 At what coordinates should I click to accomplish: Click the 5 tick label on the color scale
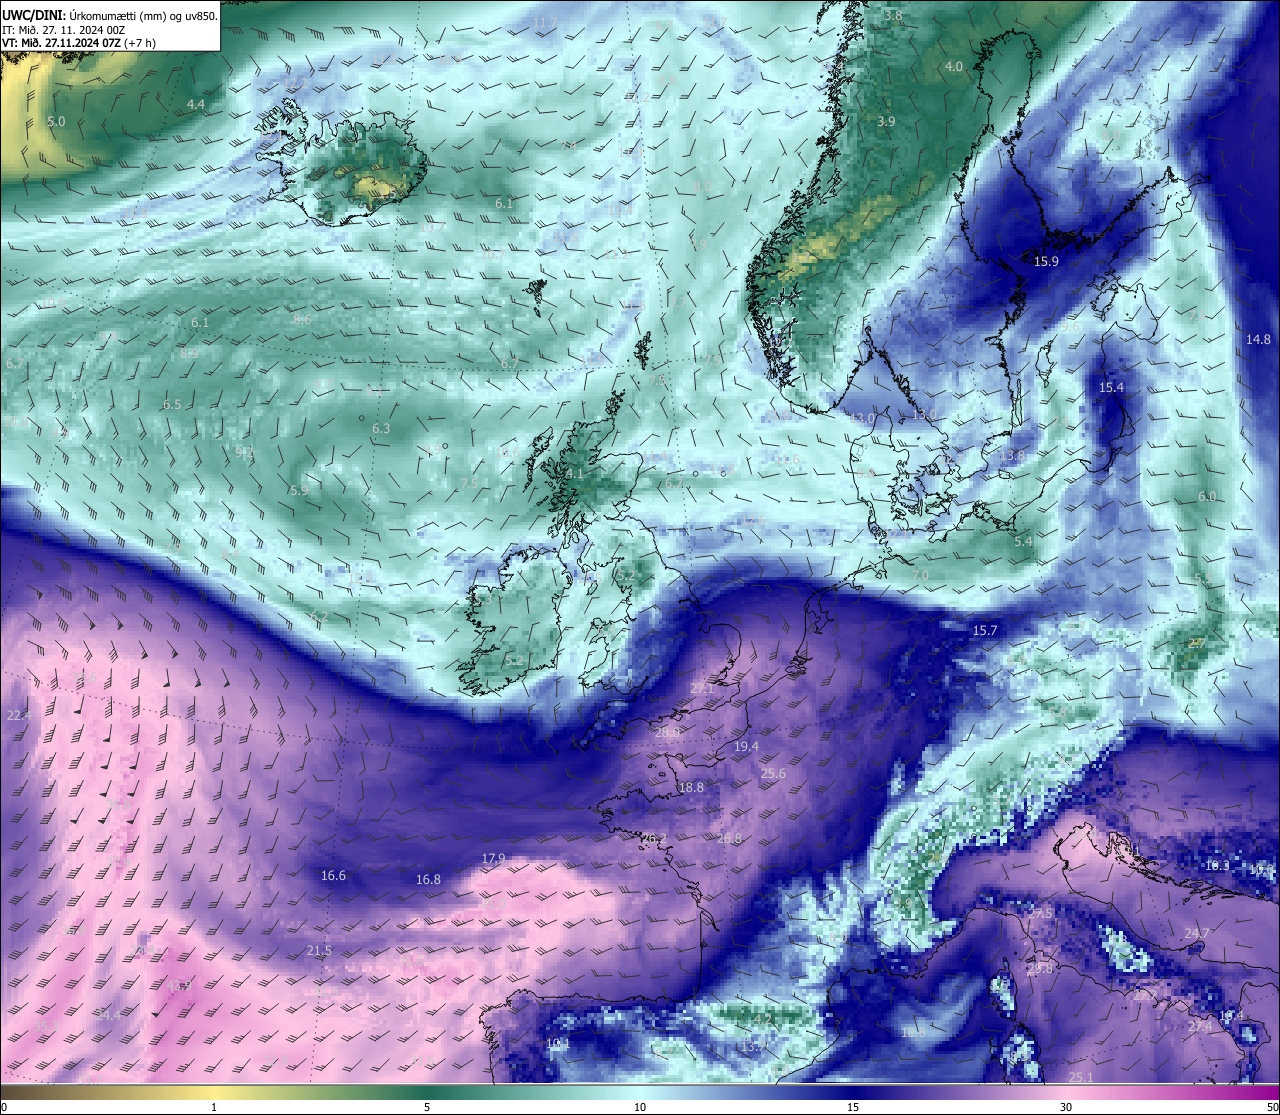pyautogui.click(x=427, y=1107)
